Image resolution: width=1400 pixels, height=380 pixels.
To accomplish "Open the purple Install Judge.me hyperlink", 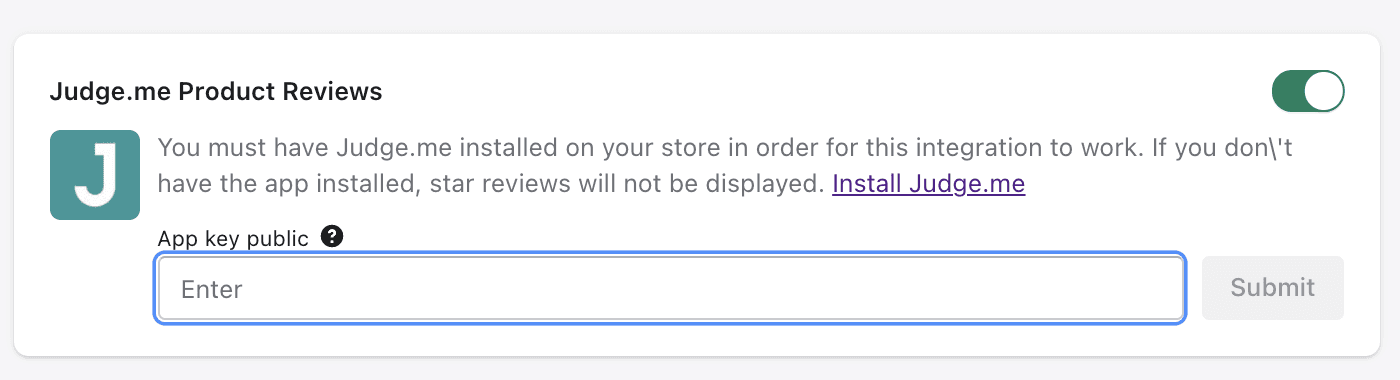I will (928, 184).
